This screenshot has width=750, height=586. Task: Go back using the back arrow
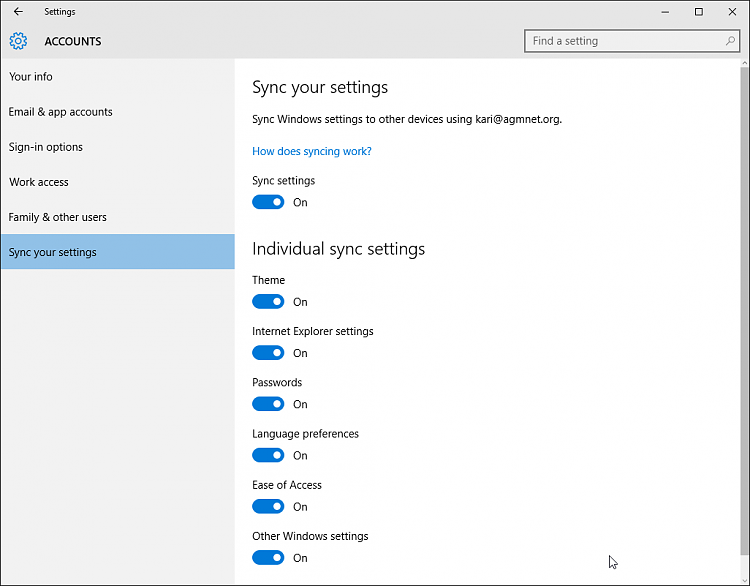18,11
